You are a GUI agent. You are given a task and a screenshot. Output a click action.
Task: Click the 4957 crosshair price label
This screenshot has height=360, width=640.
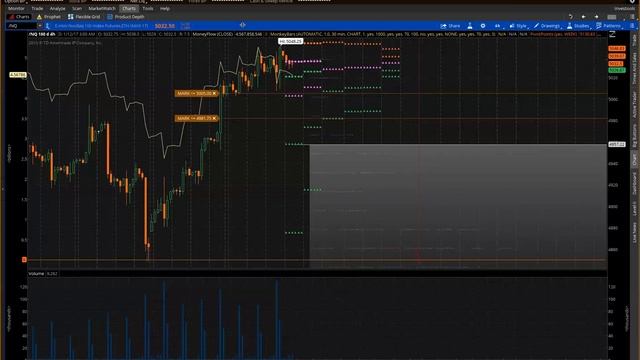pos(616,144)
